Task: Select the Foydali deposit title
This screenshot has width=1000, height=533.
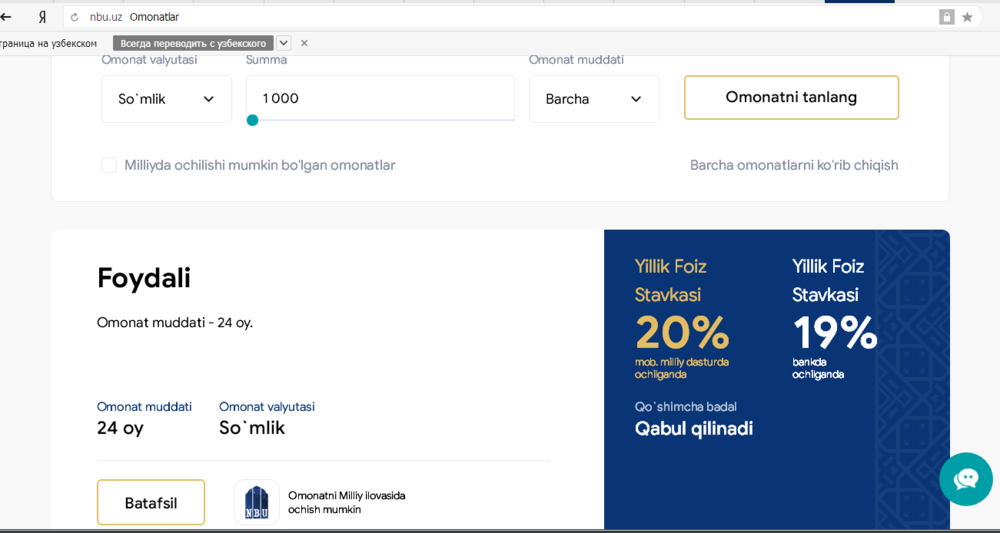Action: pos(144,278)
